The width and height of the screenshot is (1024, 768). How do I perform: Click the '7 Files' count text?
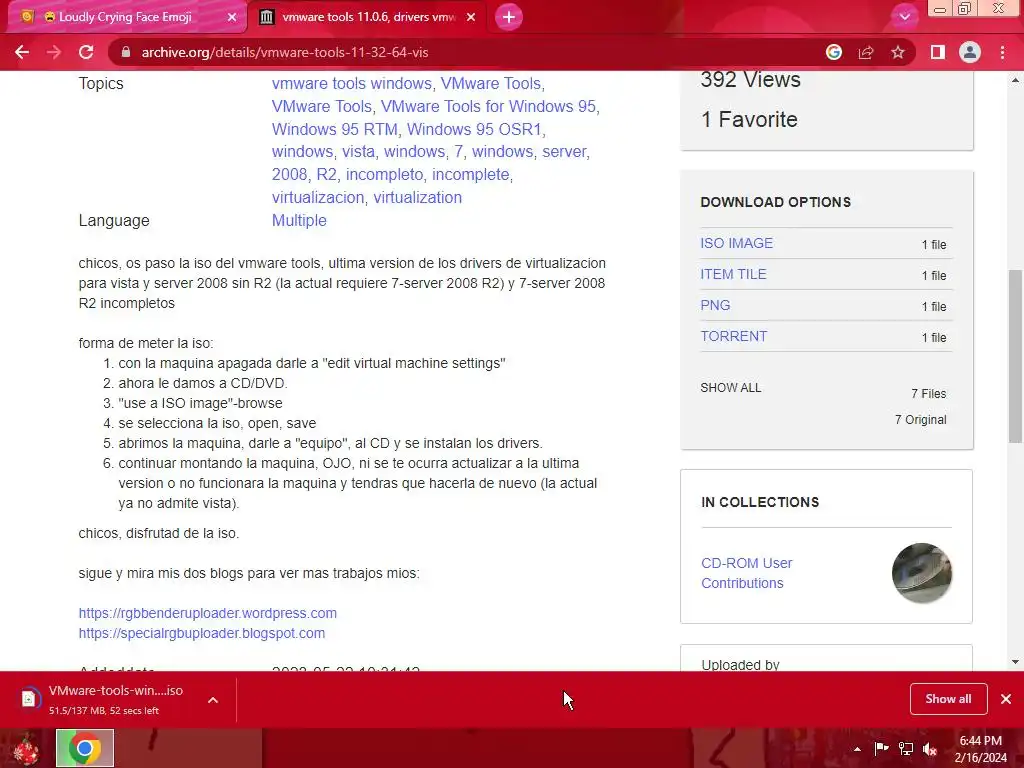(929, 394)
